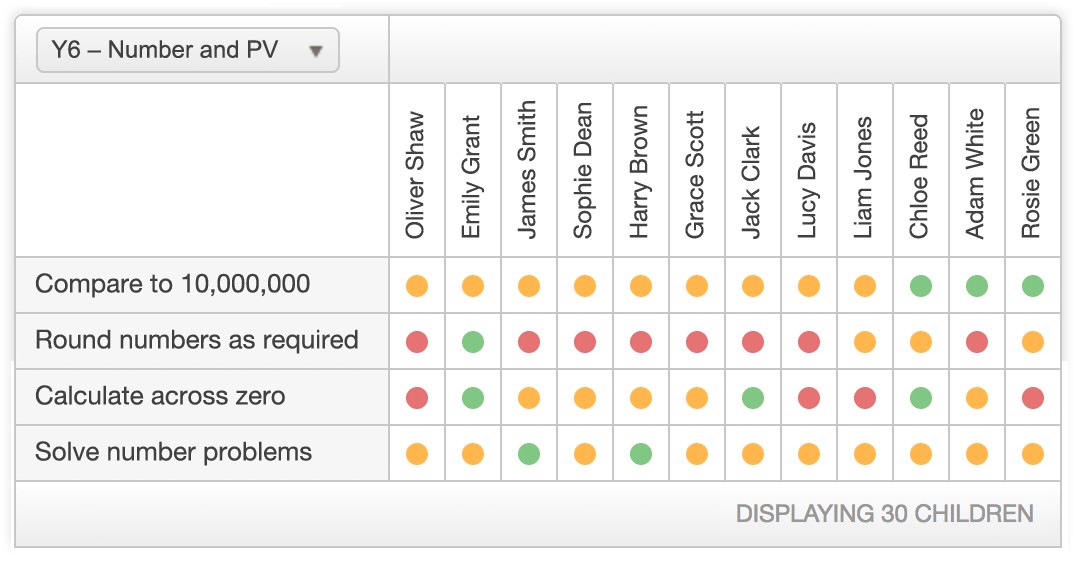Click Rosie Green's Compare to 10,000,000 green dot
This screenshot has width=1076, height=562.
(1033, 285)
